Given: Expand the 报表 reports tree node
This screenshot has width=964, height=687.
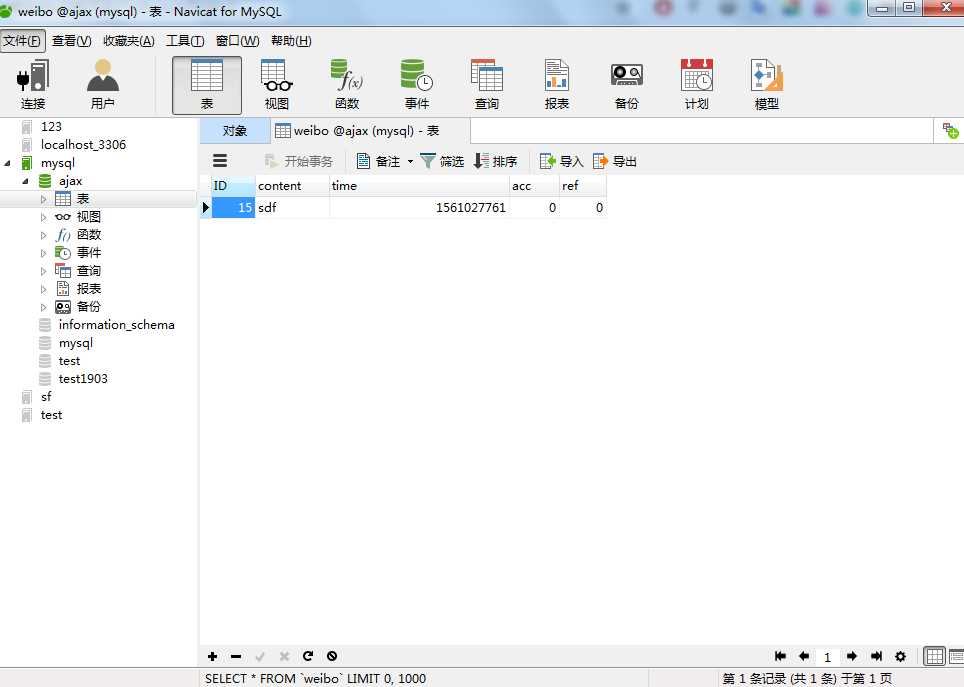Looking at the screenshot, I should tap(43, 288).
